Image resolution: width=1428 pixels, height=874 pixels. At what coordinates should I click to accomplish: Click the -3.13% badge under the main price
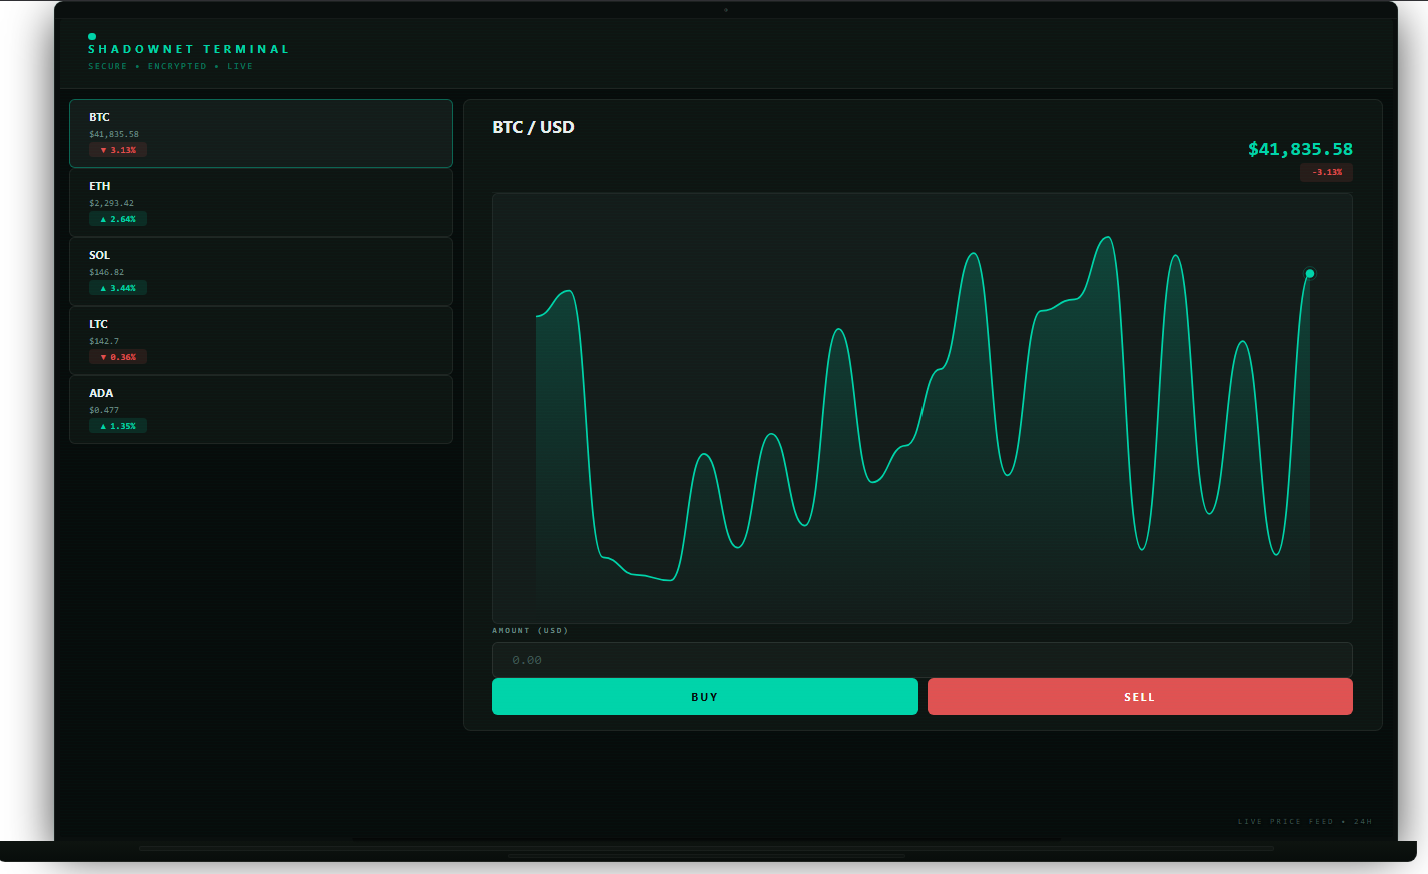(1327, 172)
